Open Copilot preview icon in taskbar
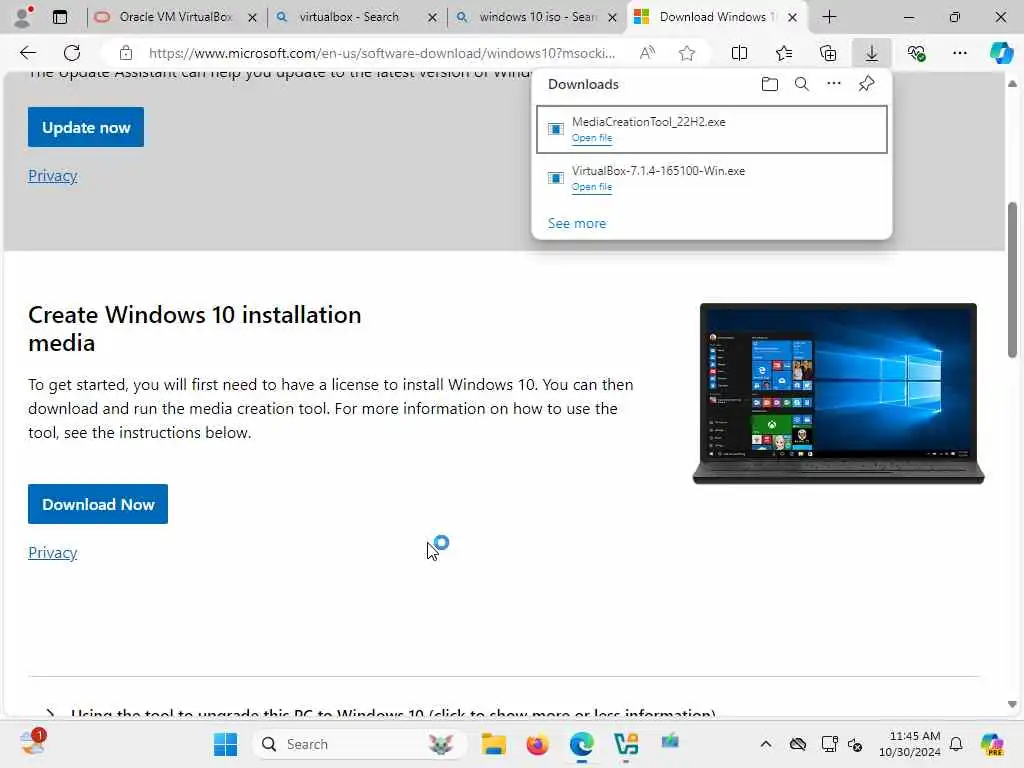This screenshot has width=1024, height=768. [x=992, y=744]
